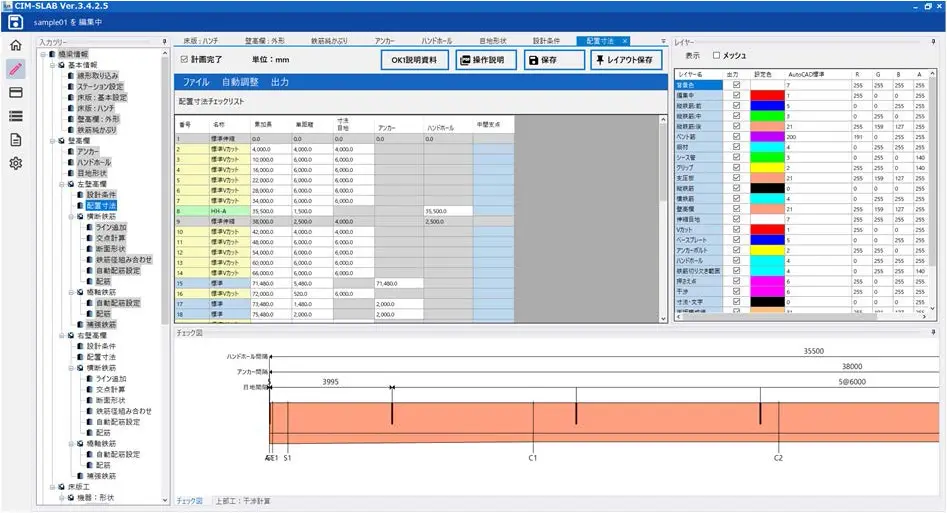
Task: Click the レイアウト保存 button
Action: point(626,60)
